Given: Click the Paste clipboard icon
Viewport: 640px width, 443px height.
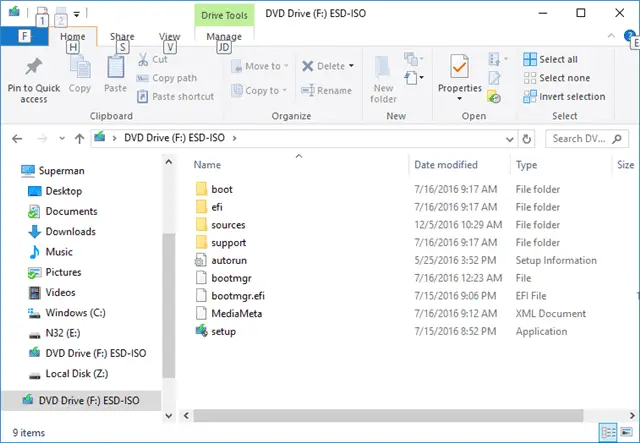Looking at the screenshot, I should [x=116, y=67].
